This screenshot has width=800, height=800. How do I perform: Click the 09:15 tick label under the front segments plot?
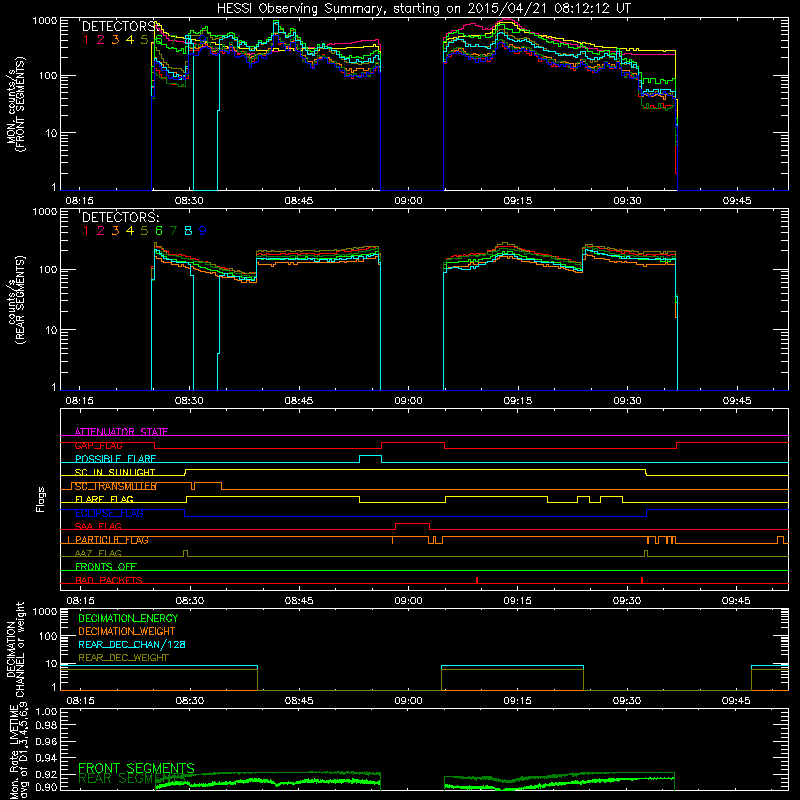coord(517,201)
